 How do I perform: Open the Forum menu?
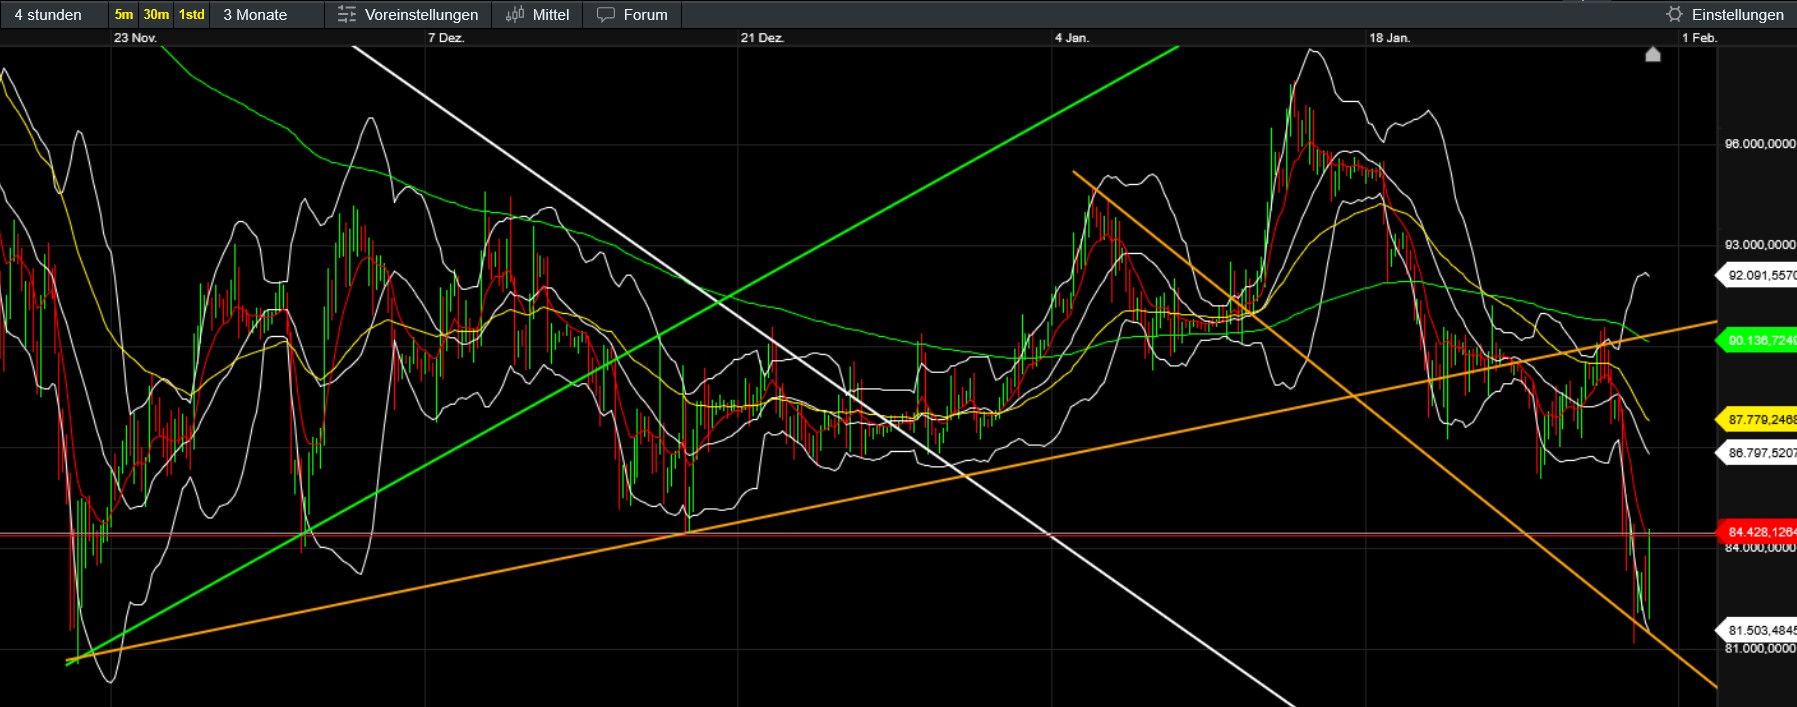645,15
